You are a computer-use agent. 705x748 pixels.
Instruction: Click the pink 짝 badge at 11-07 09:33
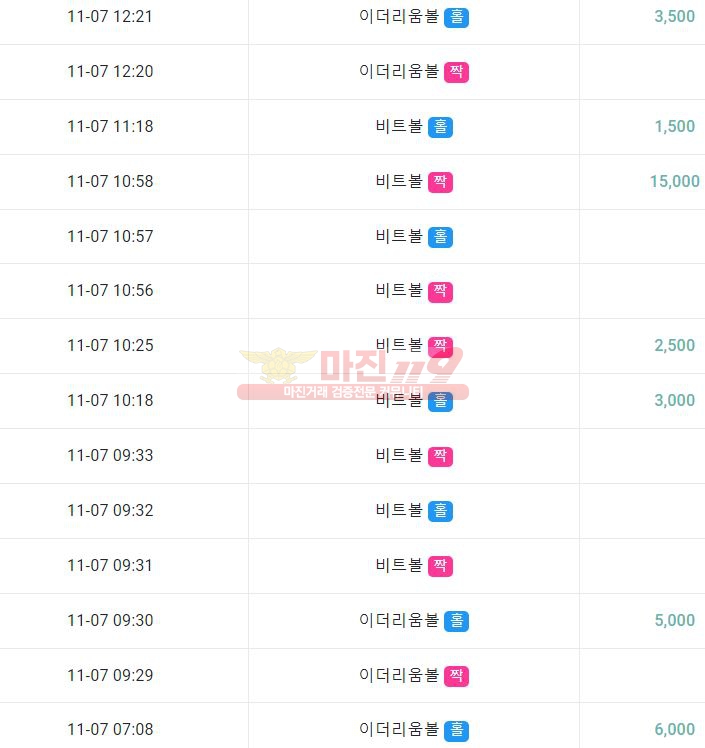[440, 457]
